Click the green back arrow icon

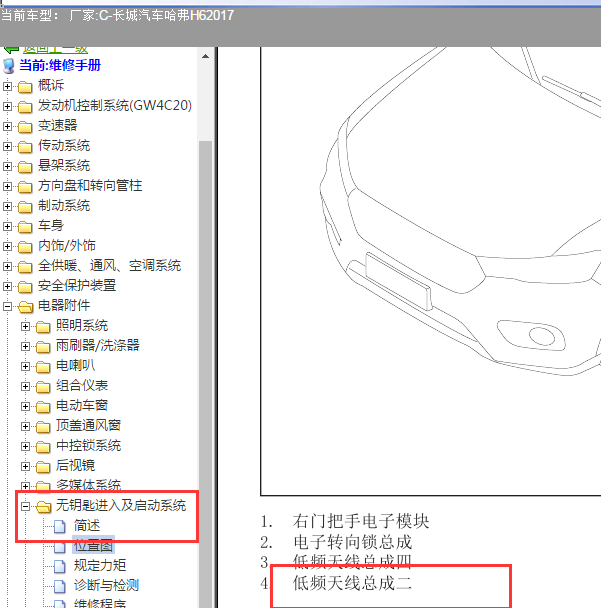tap(11, 50)
